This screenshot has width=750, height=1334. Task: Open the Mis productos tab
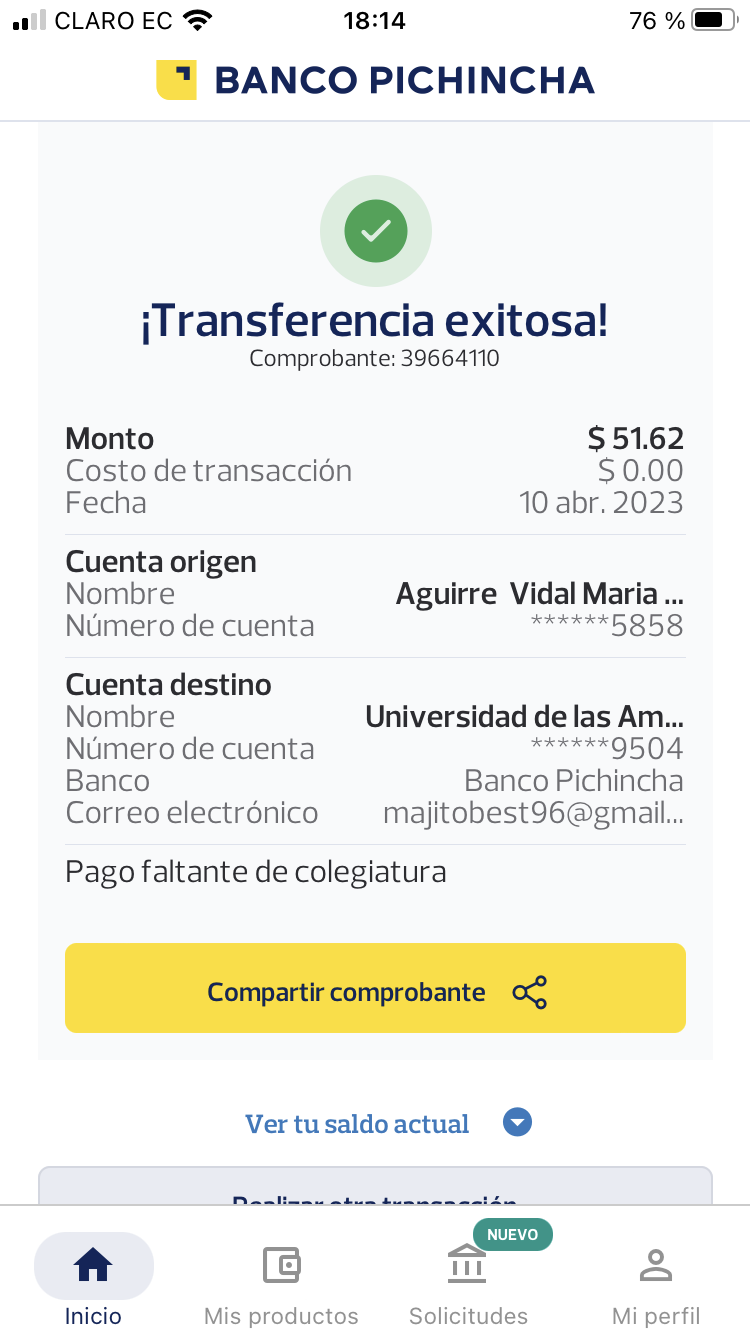pos(281,1315)
